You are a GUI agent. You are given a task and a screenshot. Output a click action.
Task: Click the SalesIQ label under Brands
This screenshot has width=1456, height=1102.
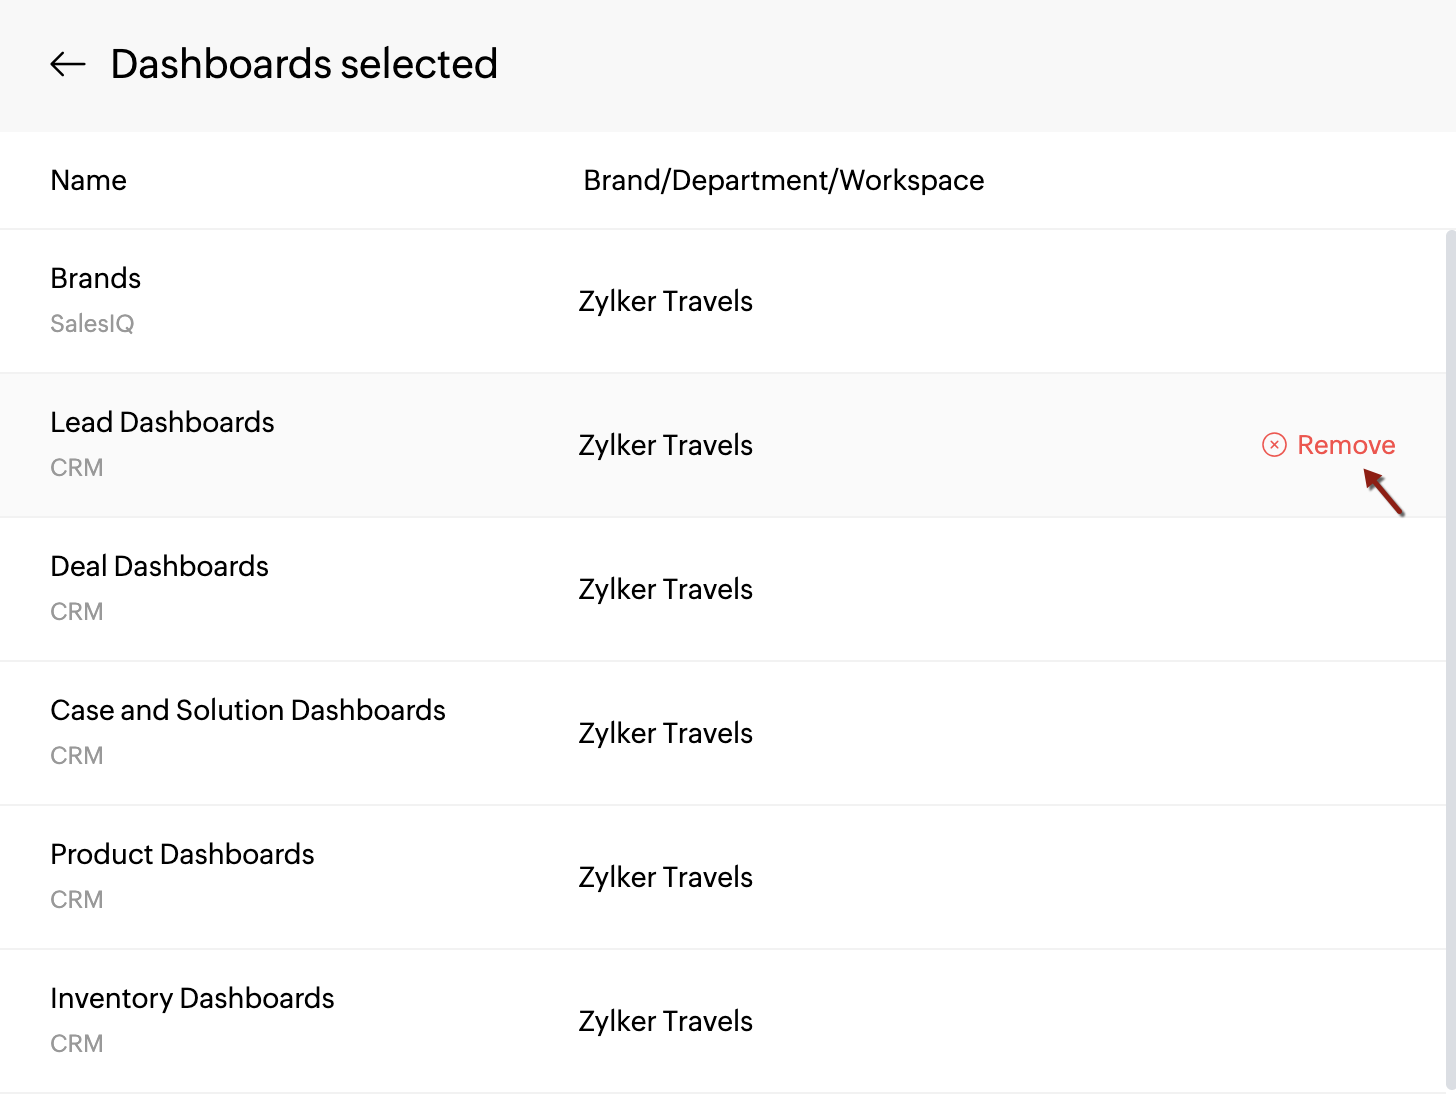(92, 323)
